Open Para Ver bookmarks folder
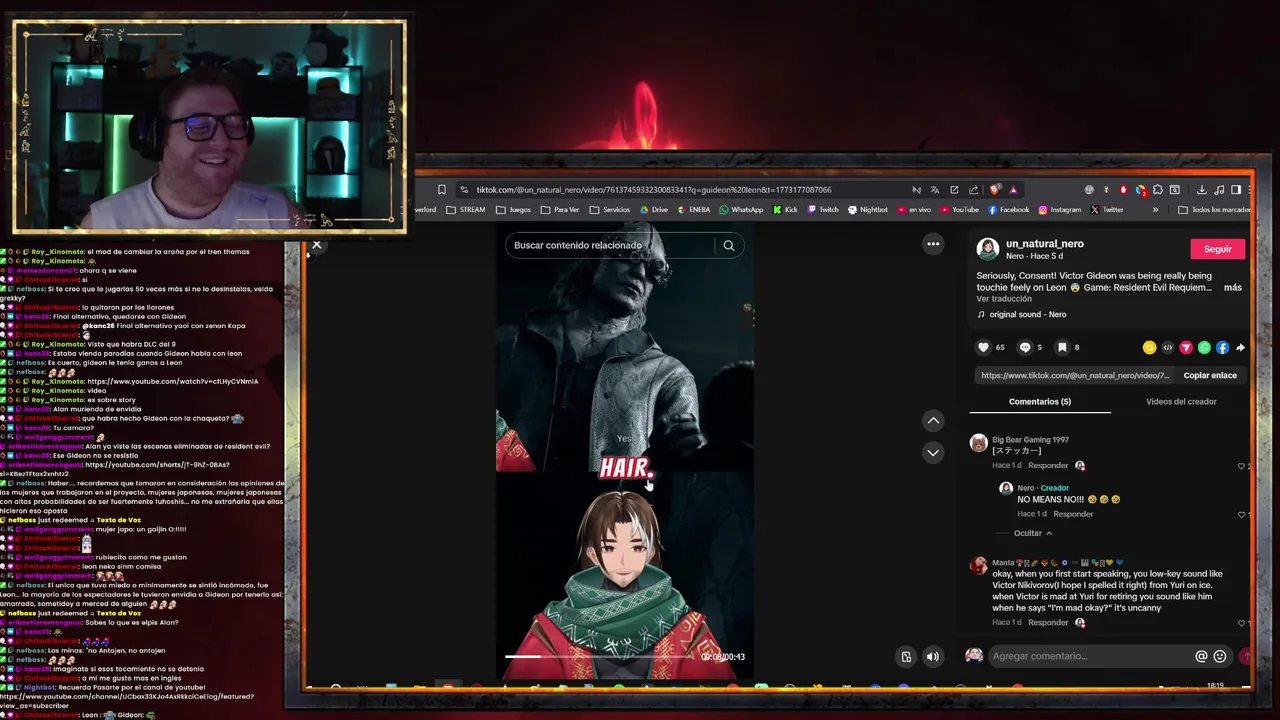 560,210
